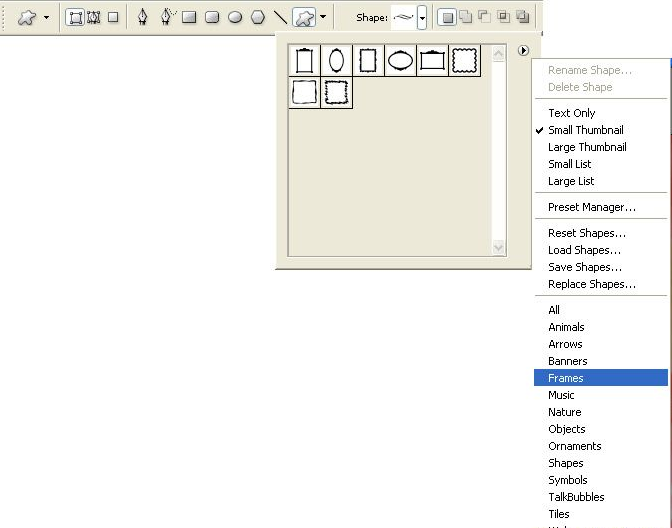Select the Freeform Pen tool
Screen dimensions: 672x528
pyautogui.click(x=166, y=17)
